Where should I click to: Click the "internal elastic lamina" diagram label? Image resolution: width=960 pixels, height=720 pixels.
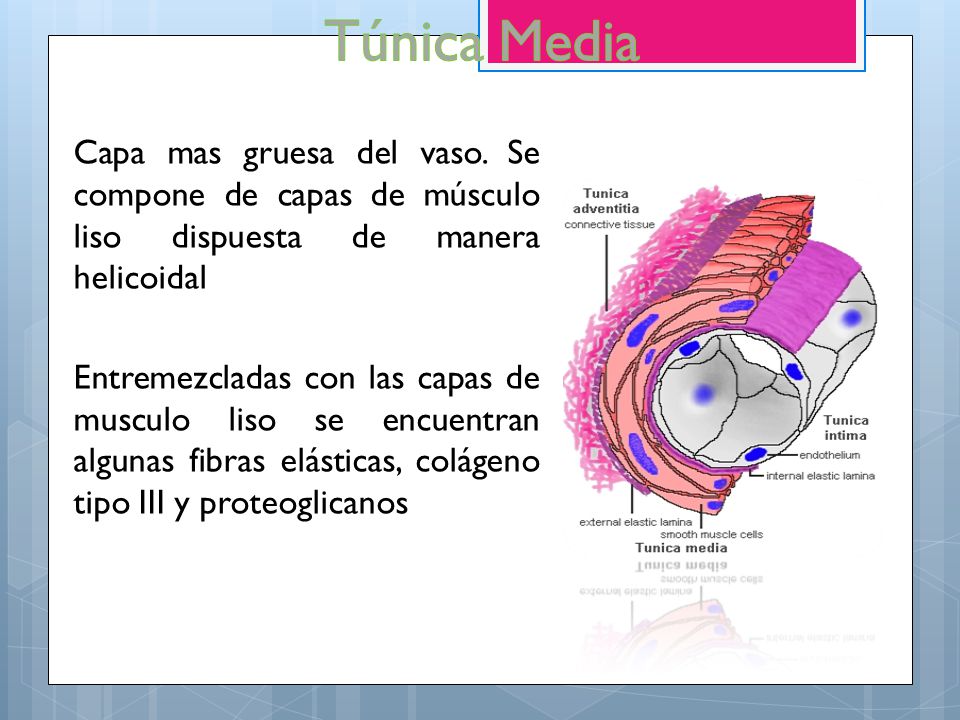(x=820, y=476)
